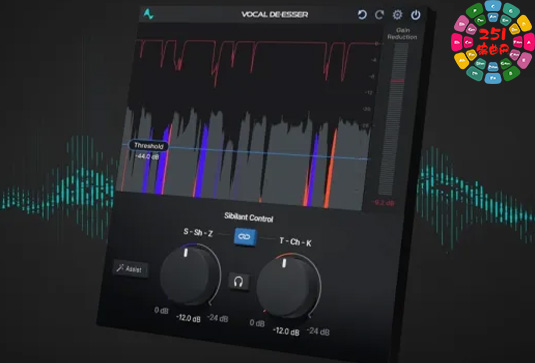Viewport: 535px width, 363px height.
Task: Click the redo arrow icon
Action: pyautogui.click(x=379, y=15)
